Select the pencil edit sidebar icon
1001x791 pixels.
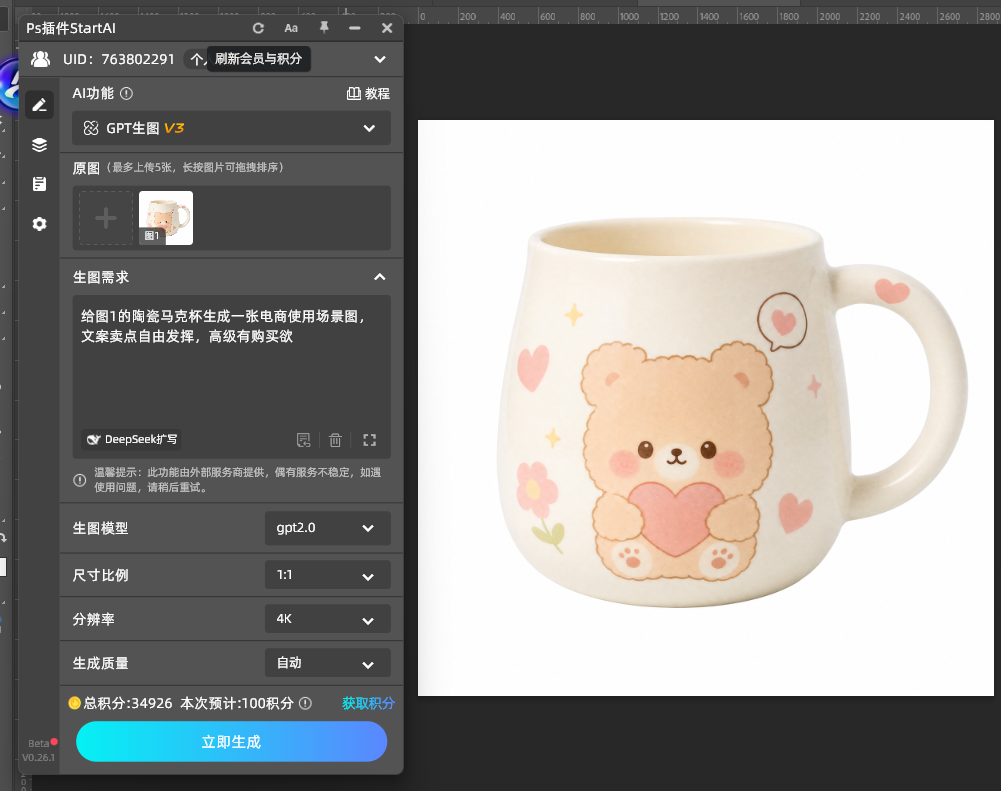40,105
